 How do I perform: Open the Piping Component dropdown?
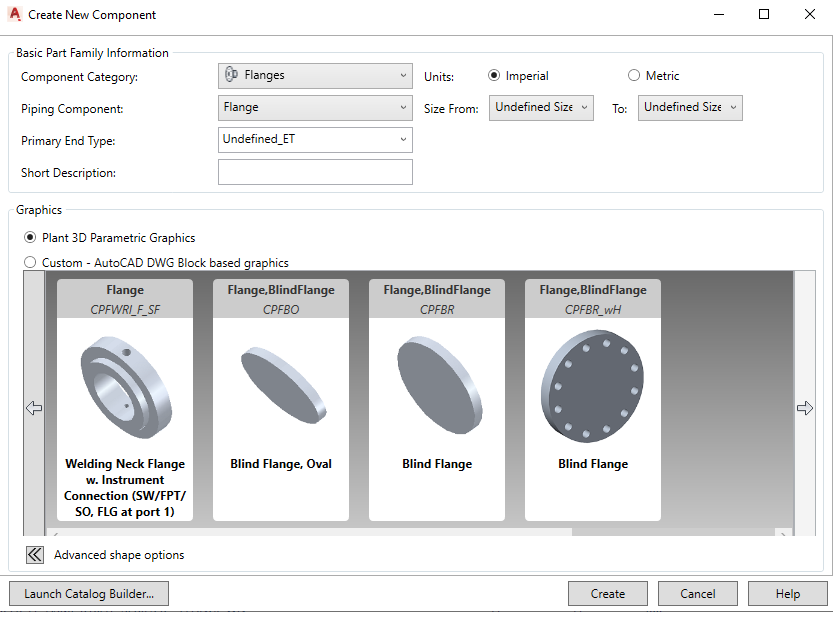(315, 108)
